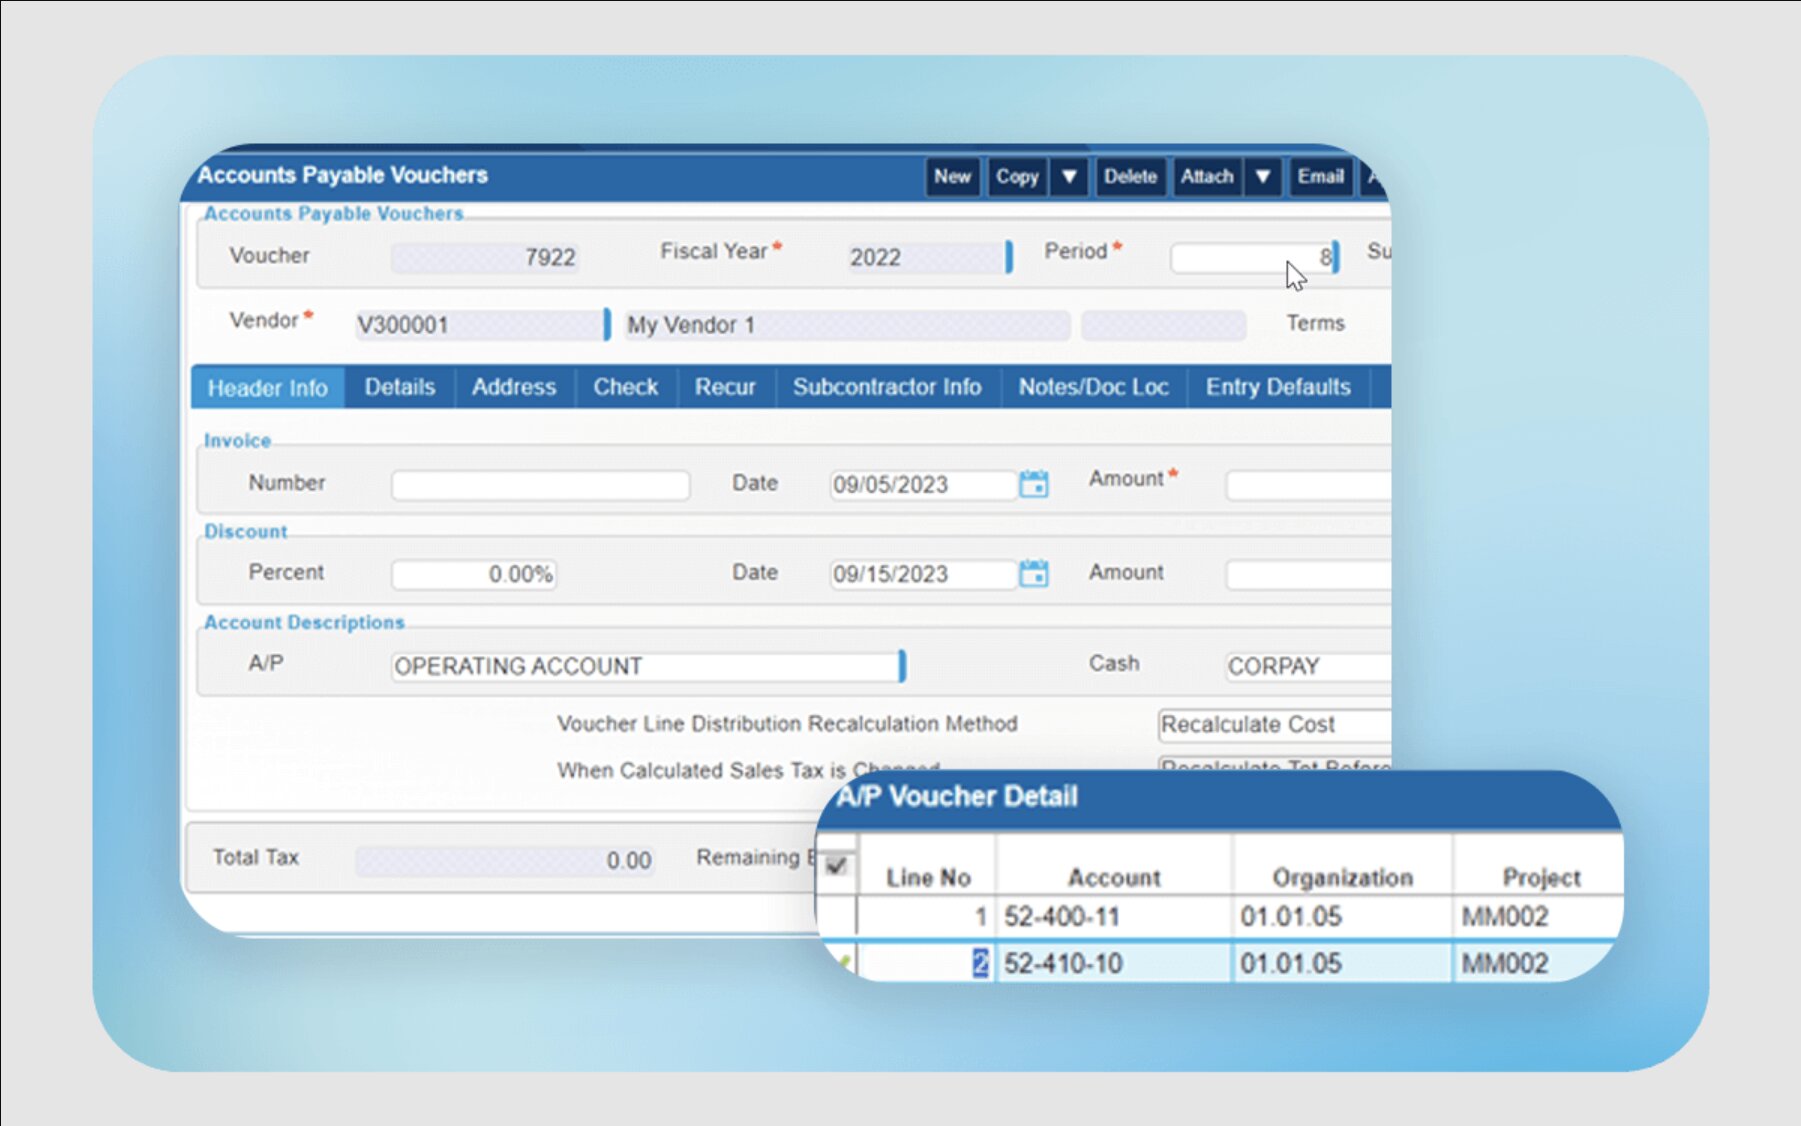Screen dimensions: 1801x1126
Task: Click into the Invoice Number field
Action: click(540, 485)
